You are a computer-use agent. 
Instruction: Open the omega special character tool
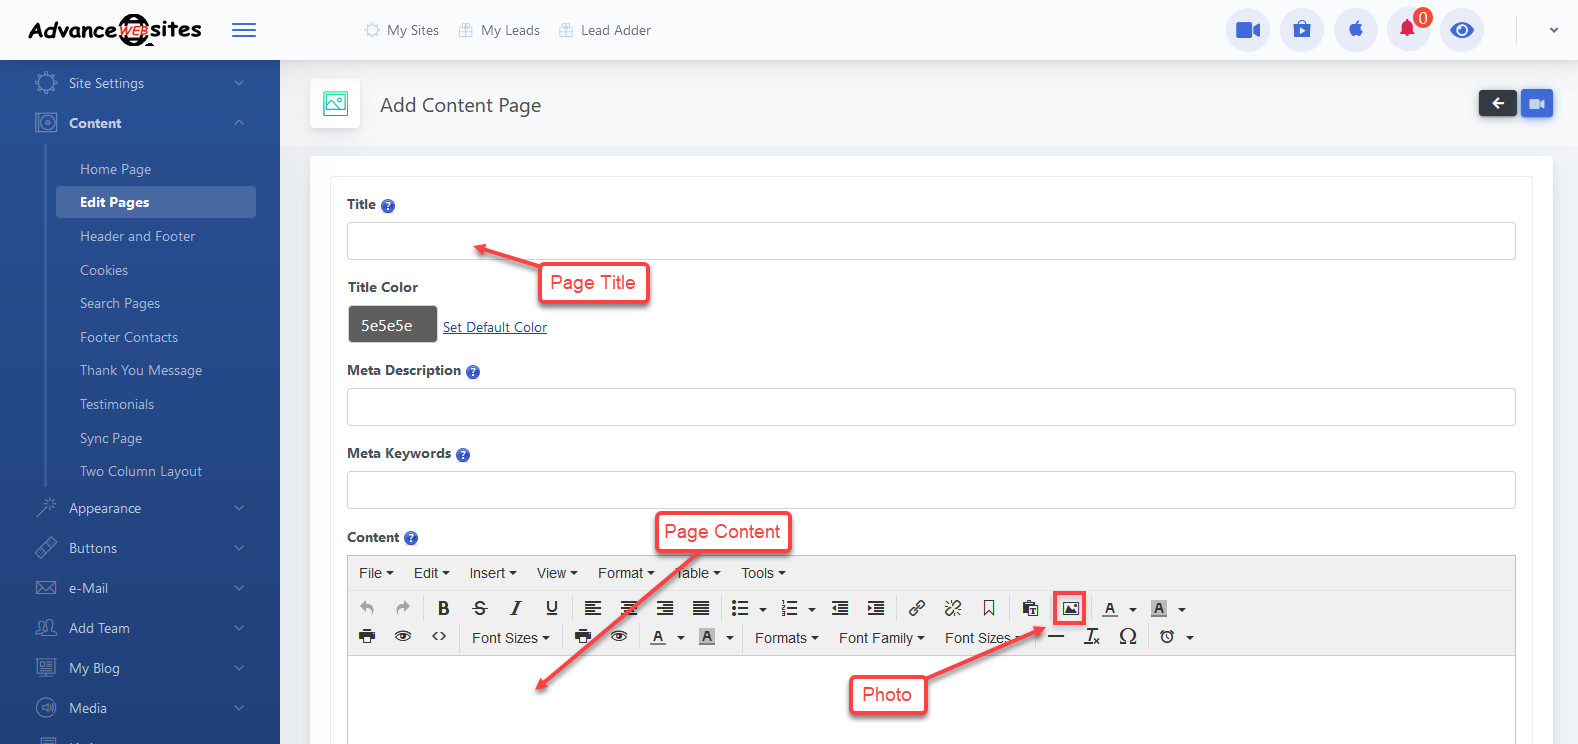(1127, 637)
